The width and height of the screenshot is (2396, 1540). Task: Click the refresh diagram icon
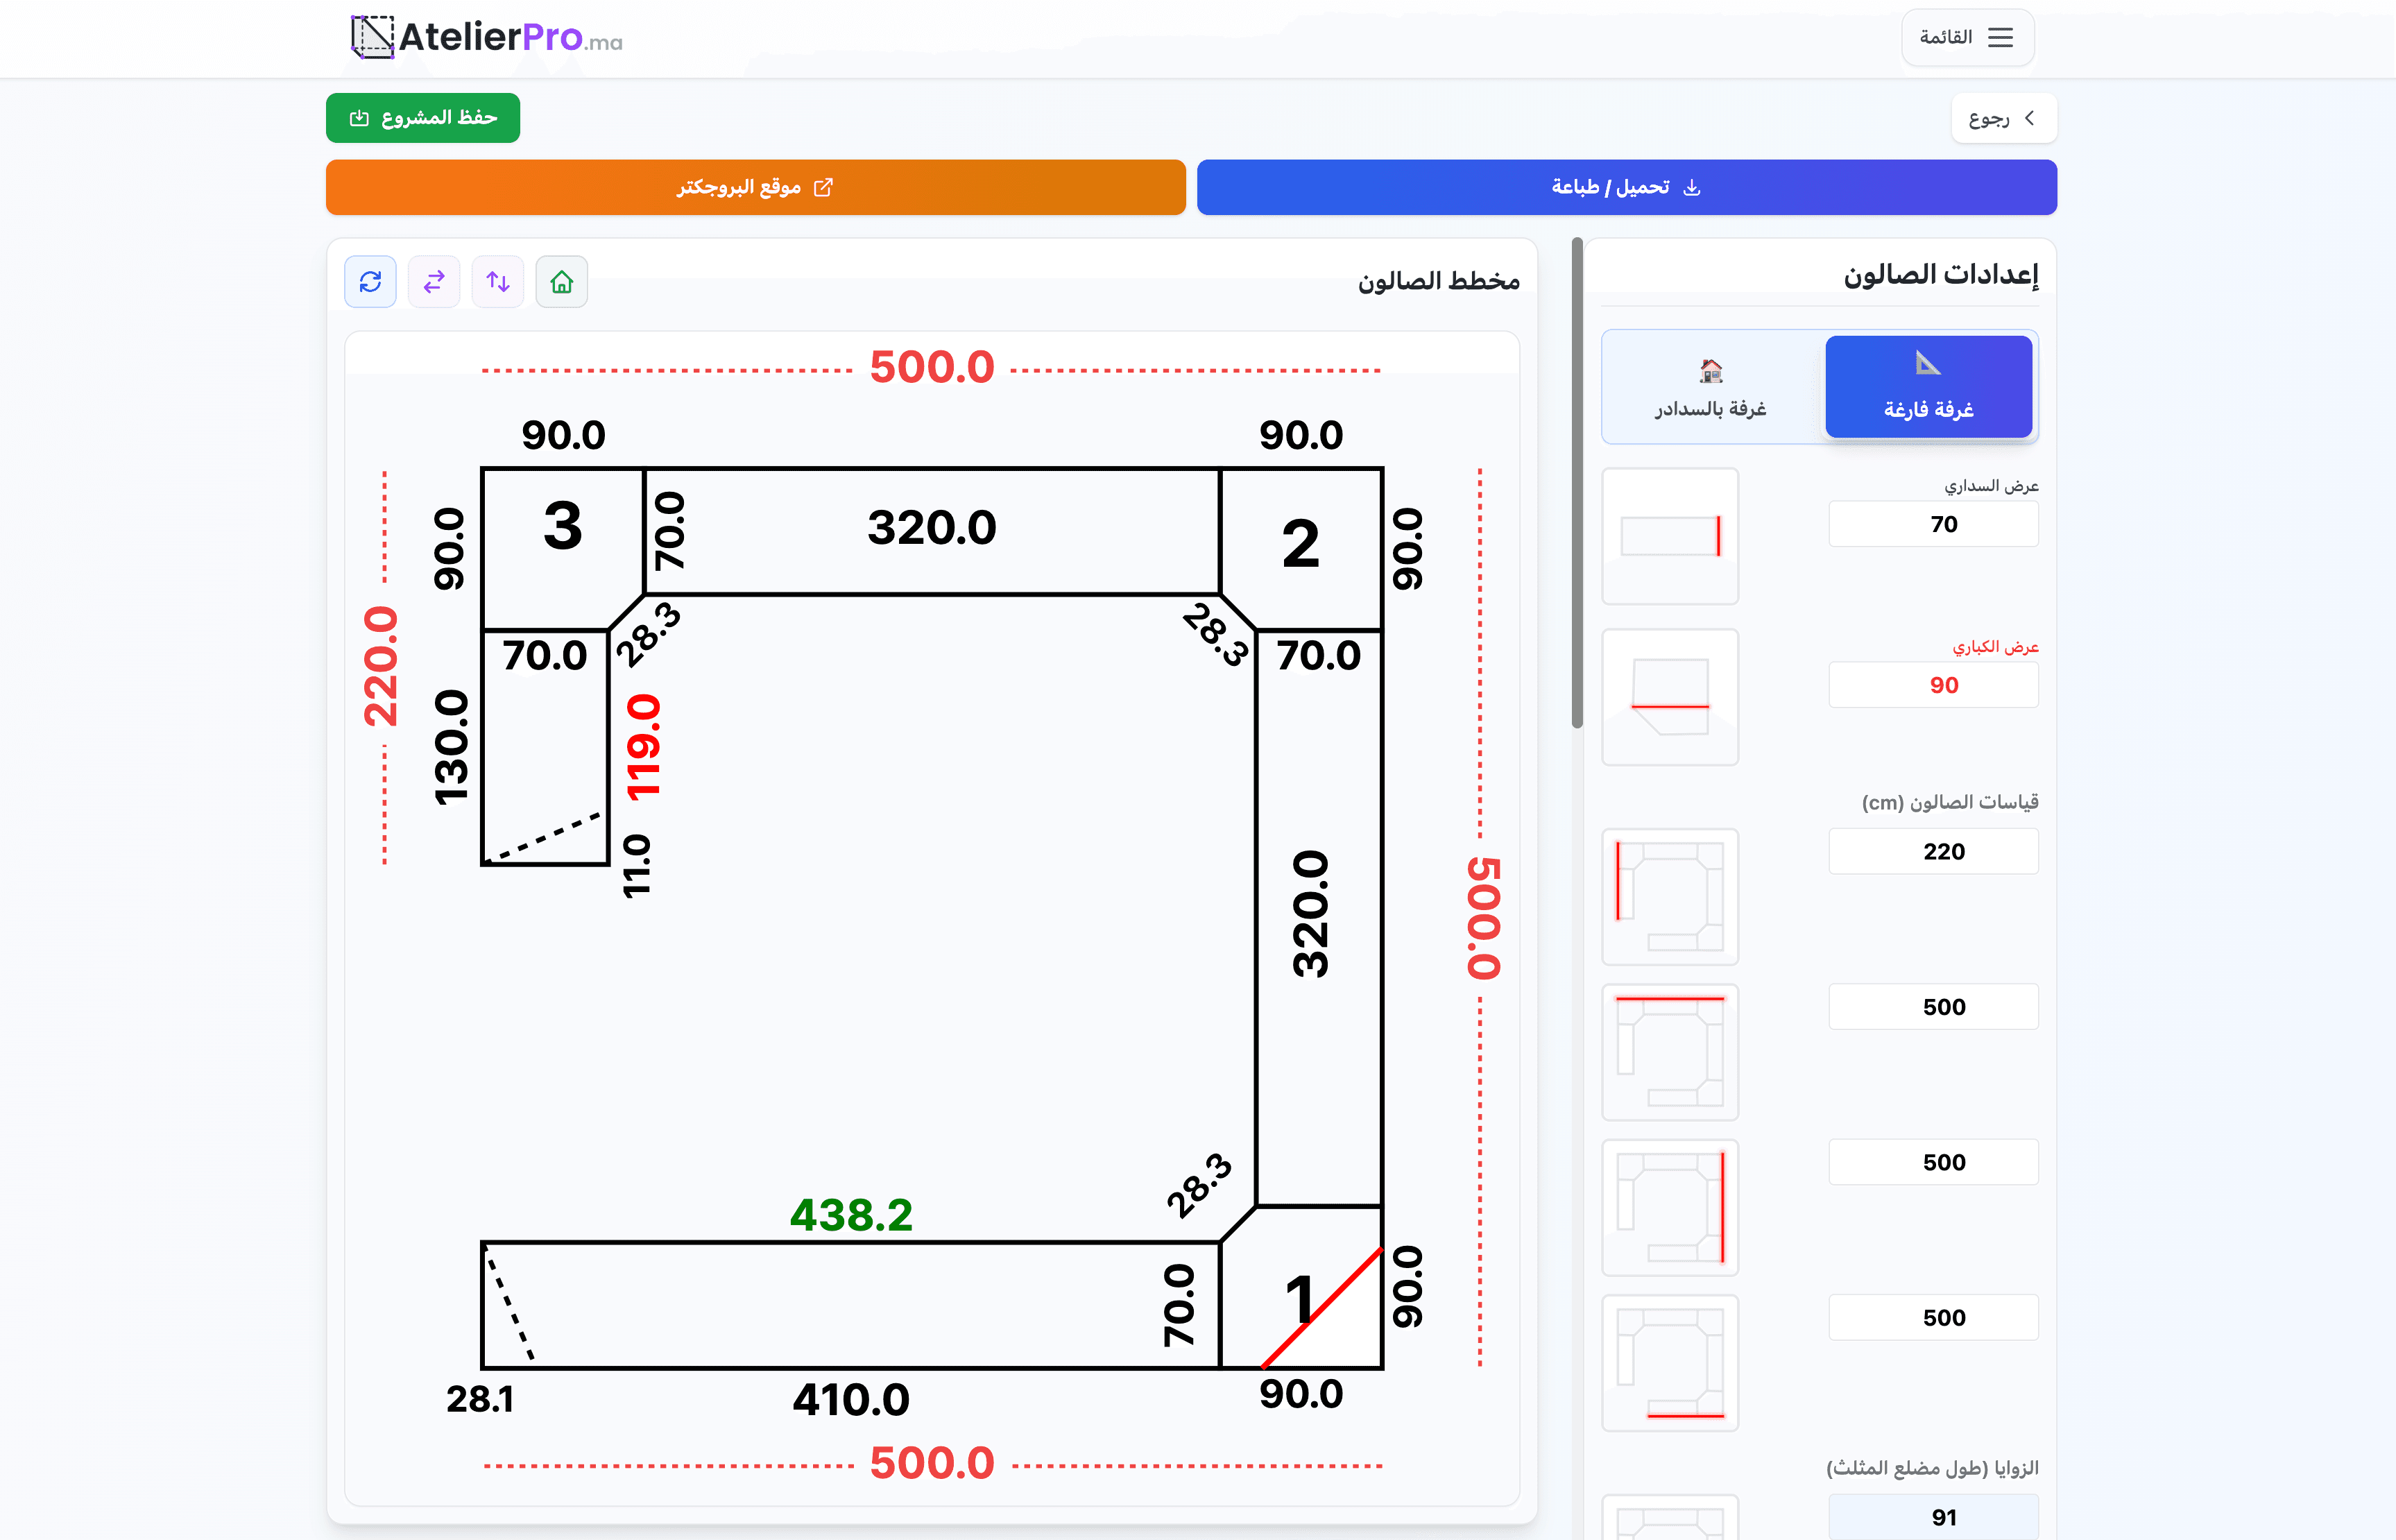(x=370, y=282)
